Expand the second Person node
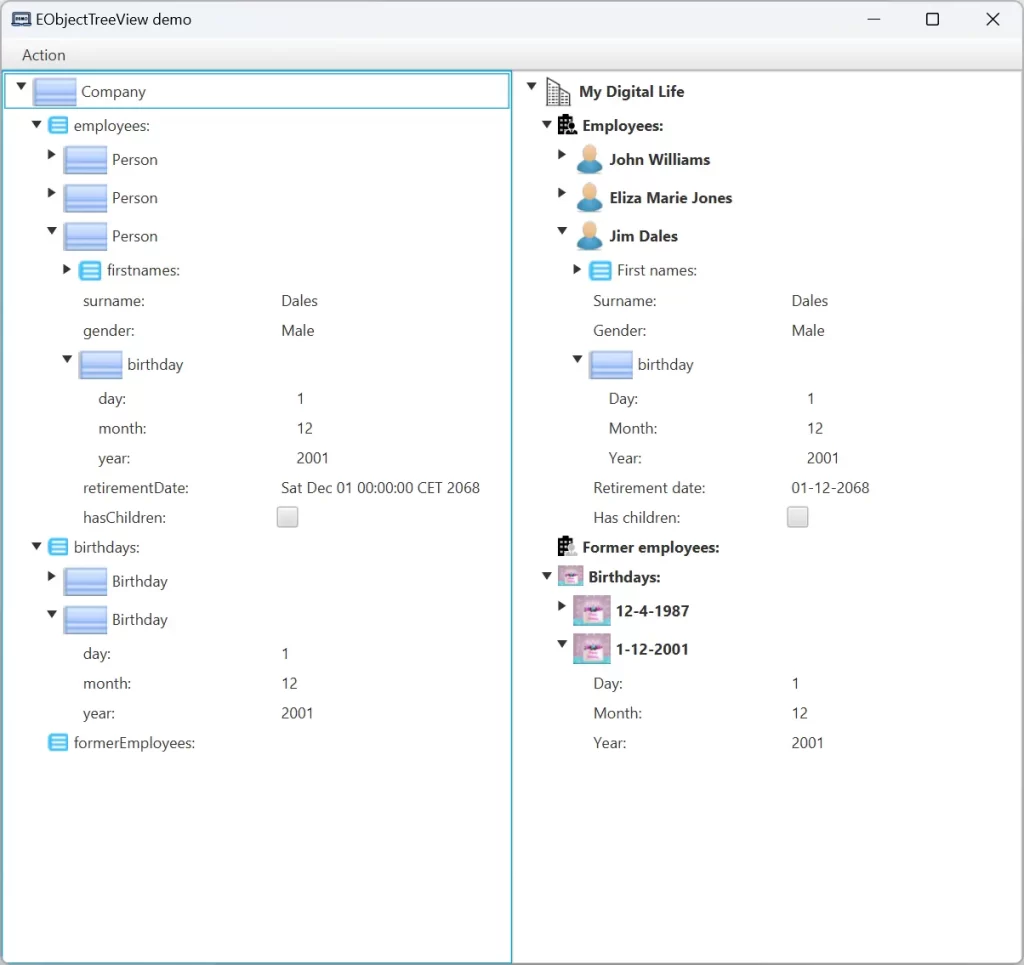The image size is (1024, 965). (52, 193)
